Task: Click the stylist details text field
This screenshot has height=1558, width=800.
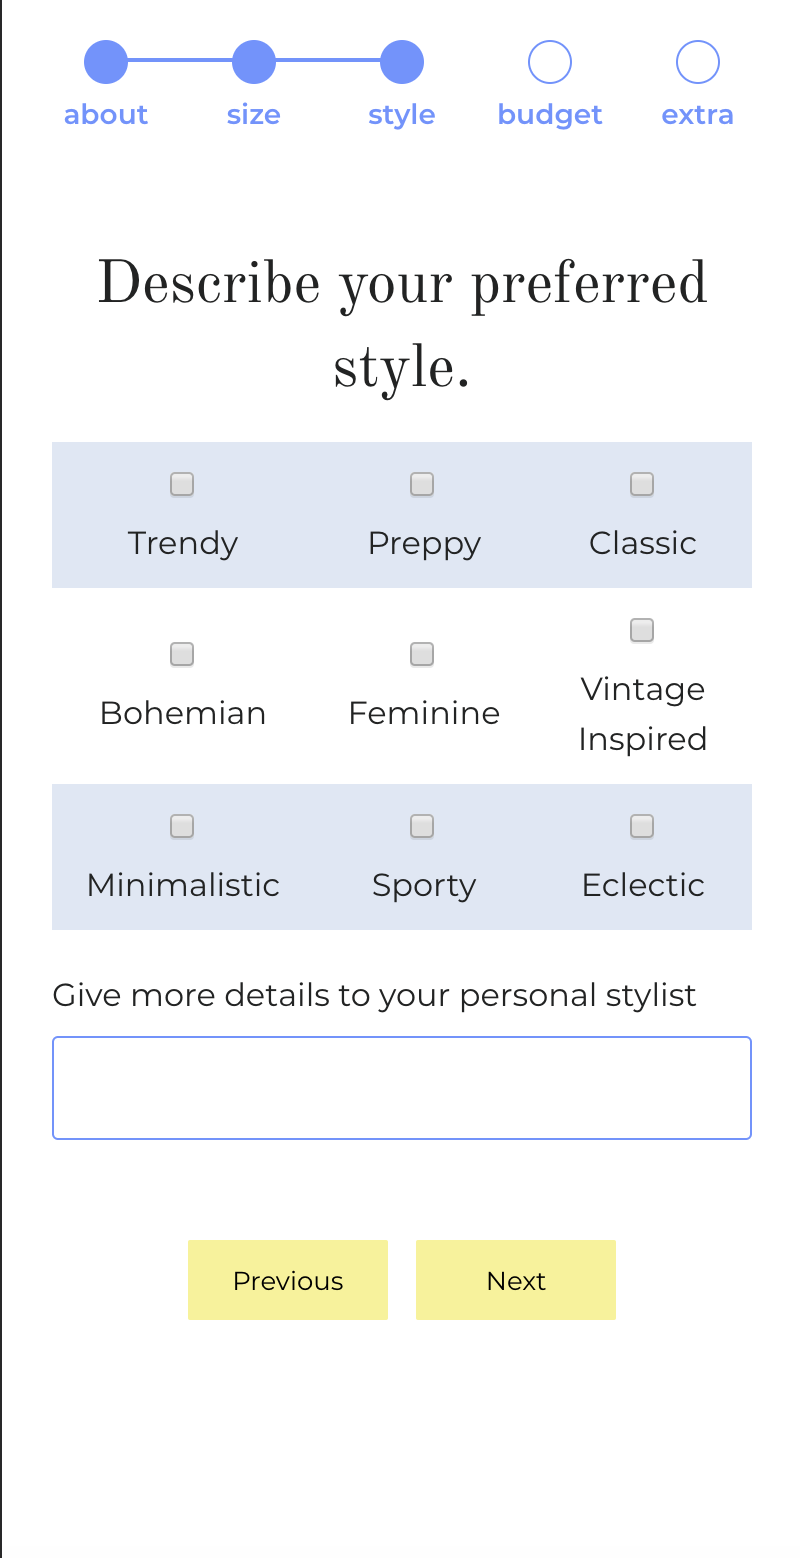Action: pos(402,1088)
